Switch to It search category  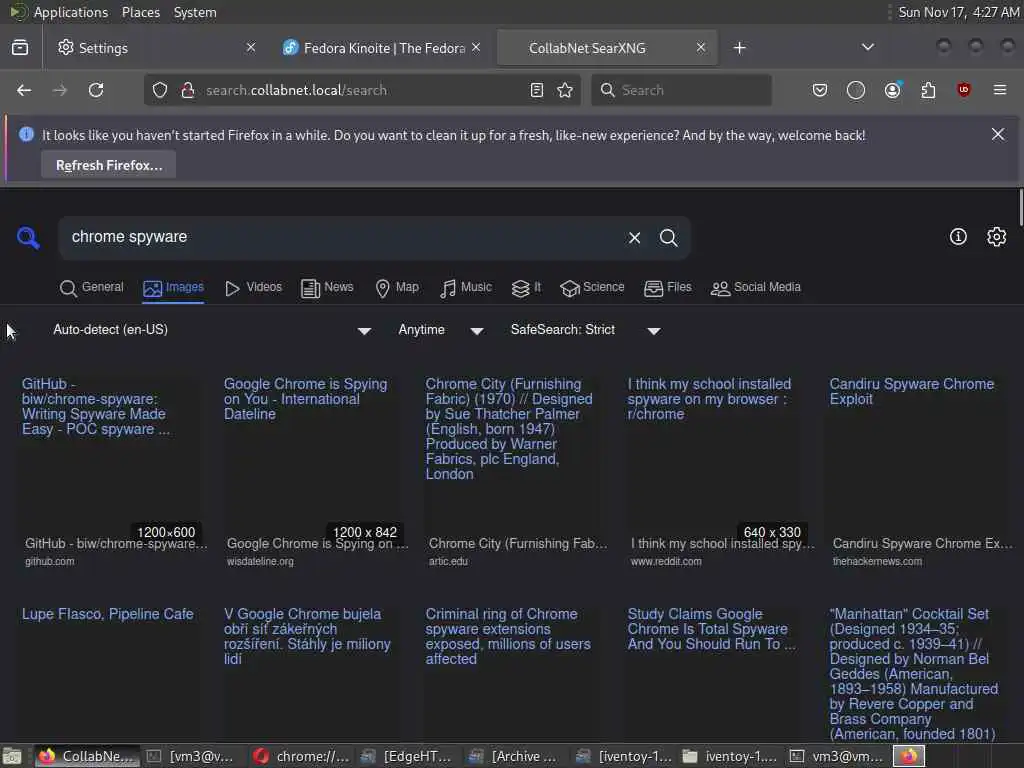click(526, 287)
